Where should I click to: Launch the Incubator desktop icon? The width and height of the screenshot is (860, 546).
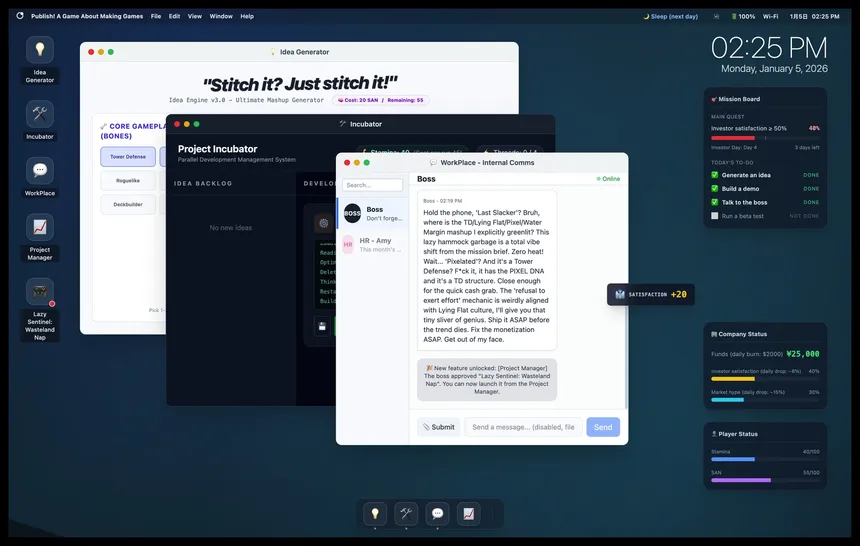[40, 114]
